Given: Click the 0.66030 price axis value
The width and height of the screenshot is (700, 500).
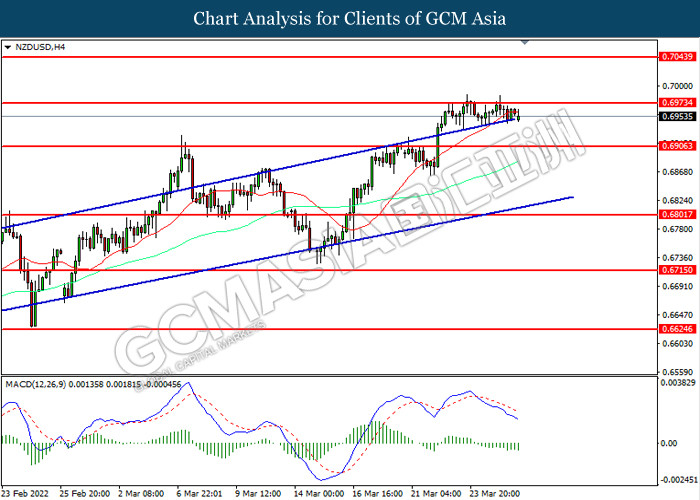Looking at the screenshot, I should 678,343.
